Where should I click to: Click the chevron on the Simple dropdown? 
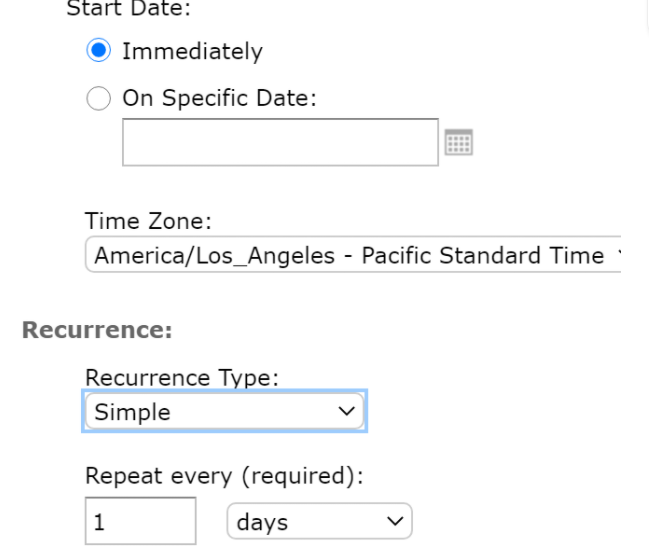point(347,411)
